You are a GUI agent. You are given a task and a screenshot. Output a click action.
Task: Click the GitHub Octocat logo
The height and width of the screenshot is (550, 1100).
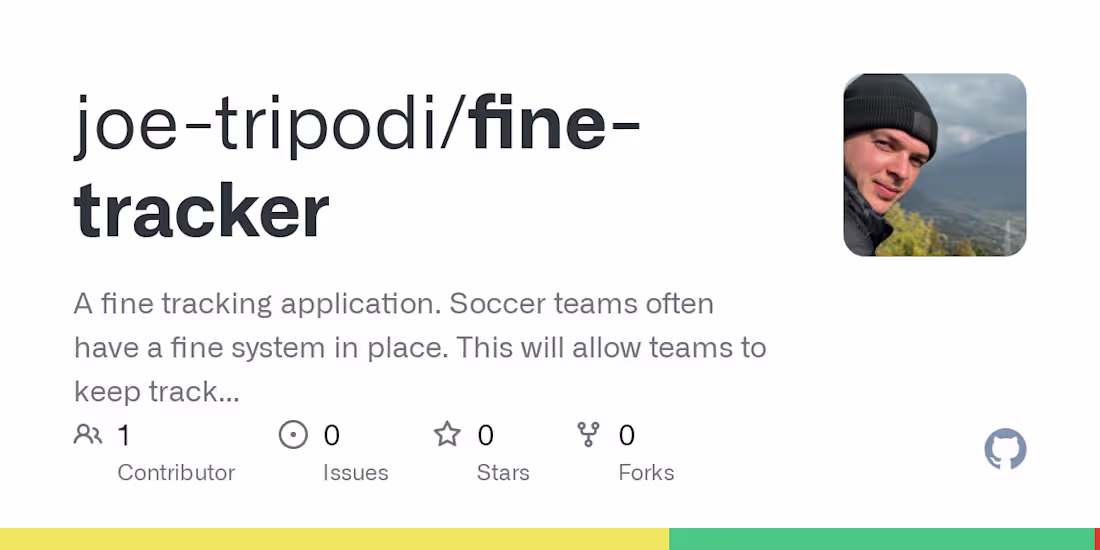[x=1005, y=450]
